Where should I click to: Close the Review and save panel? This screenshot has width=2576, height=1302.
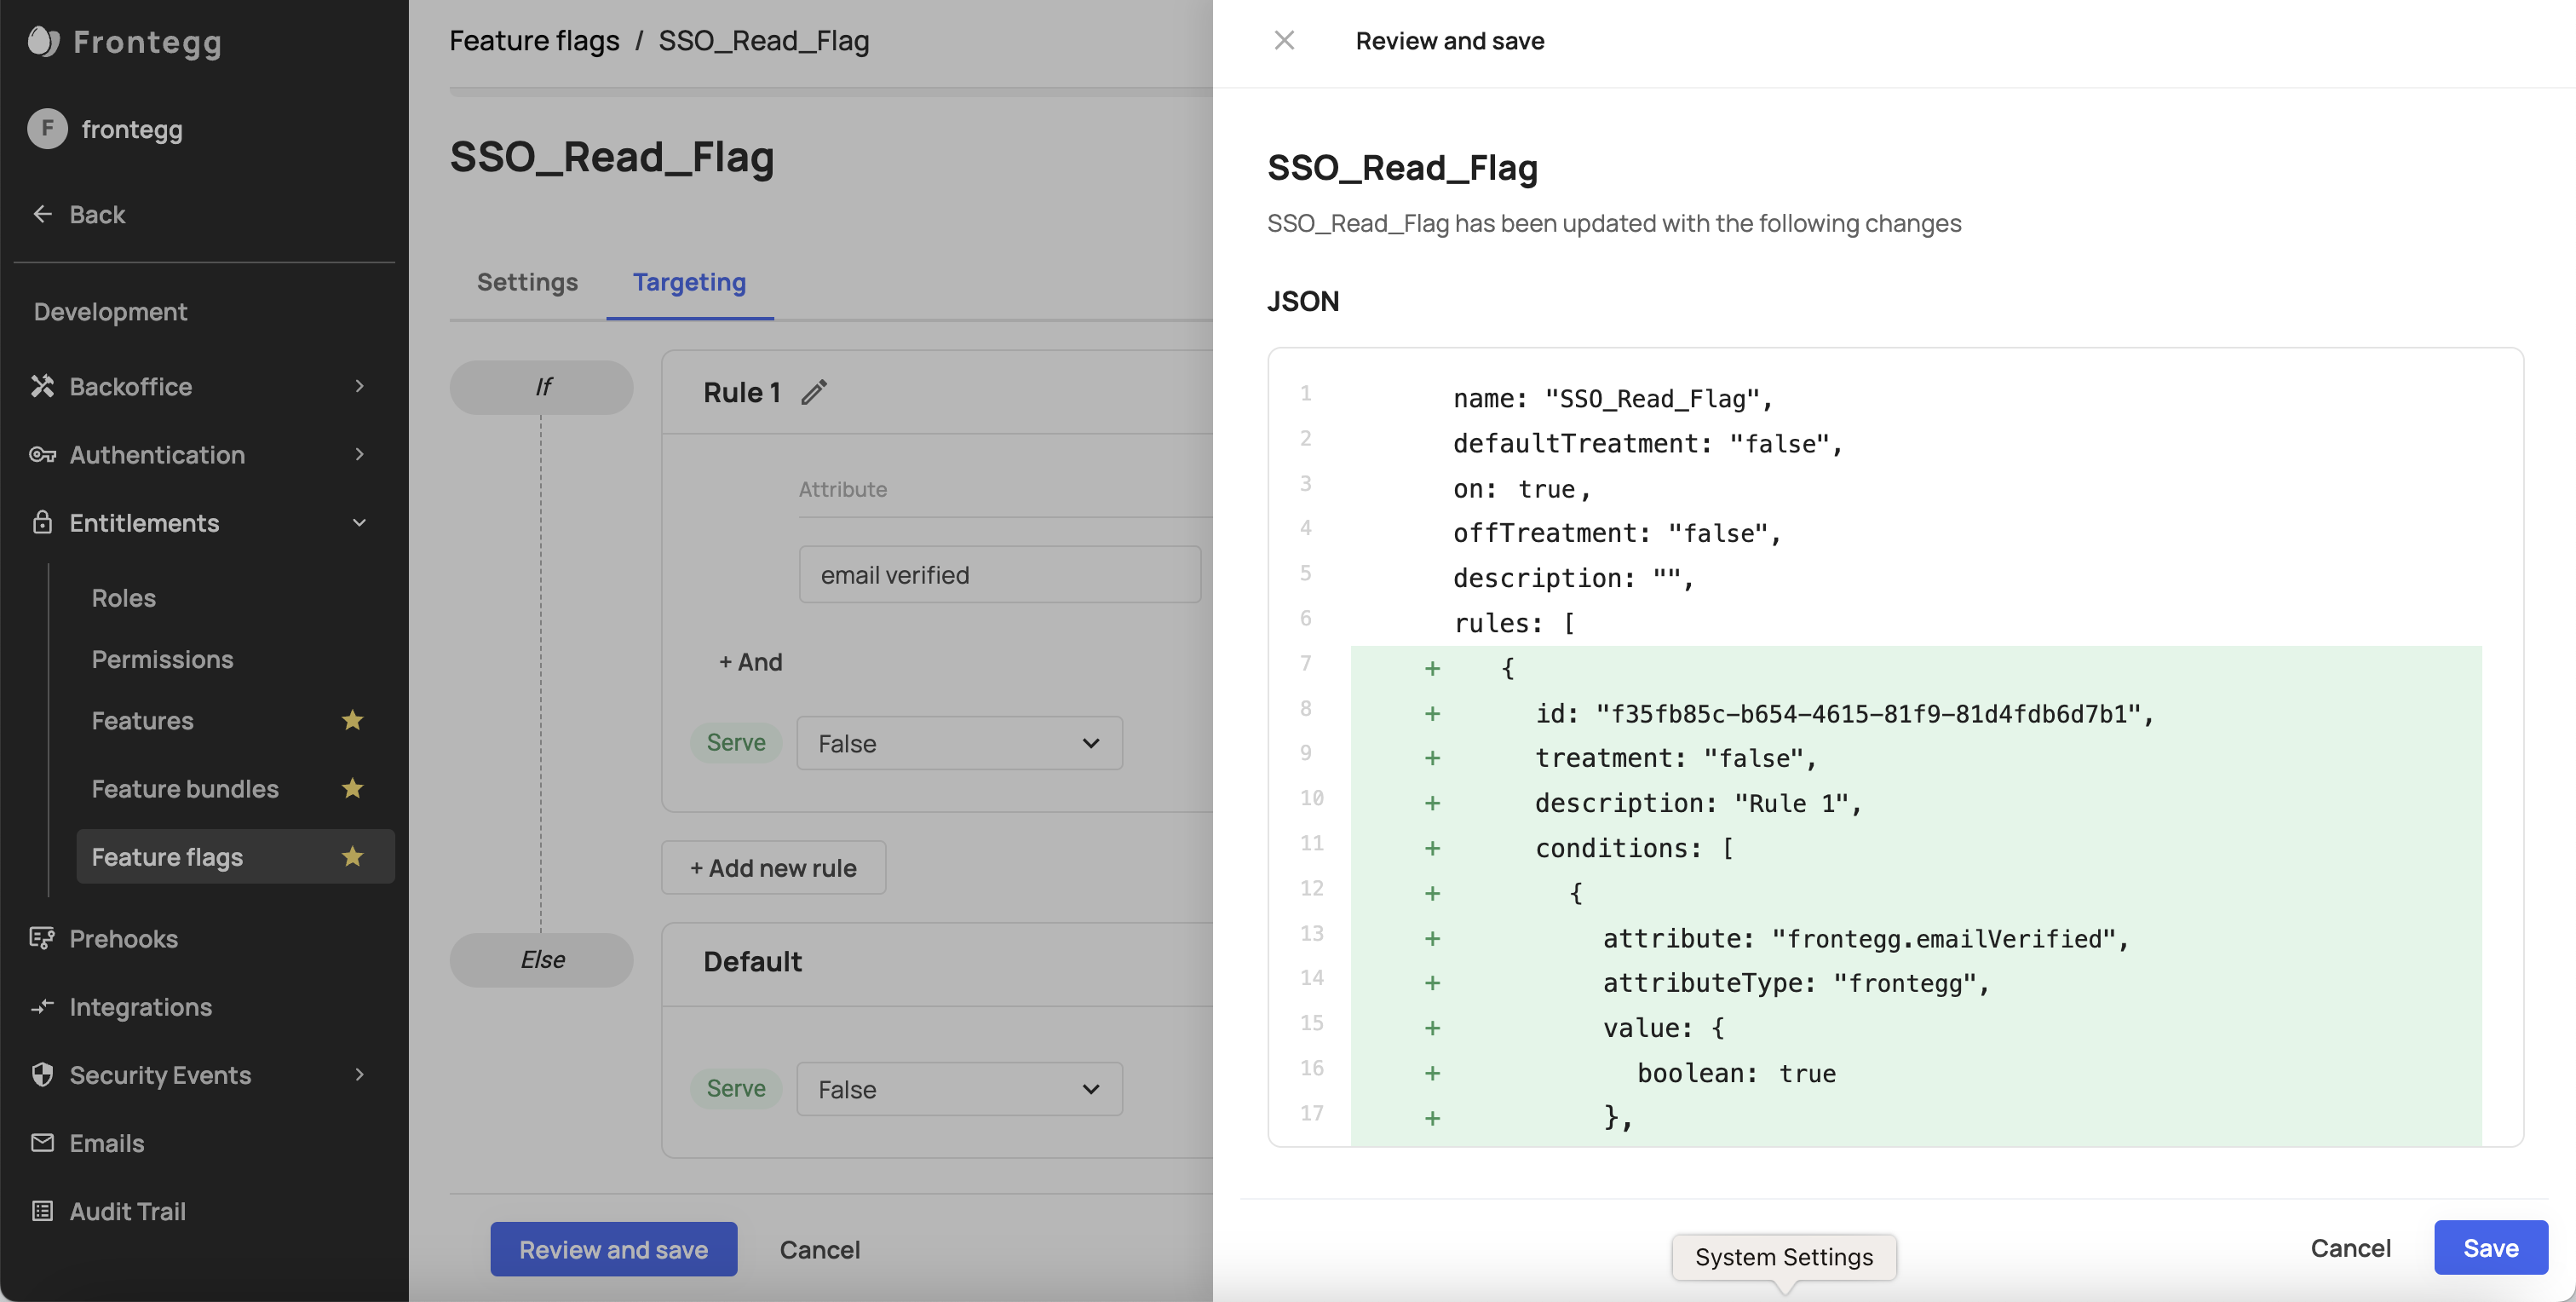[1284, 41]
